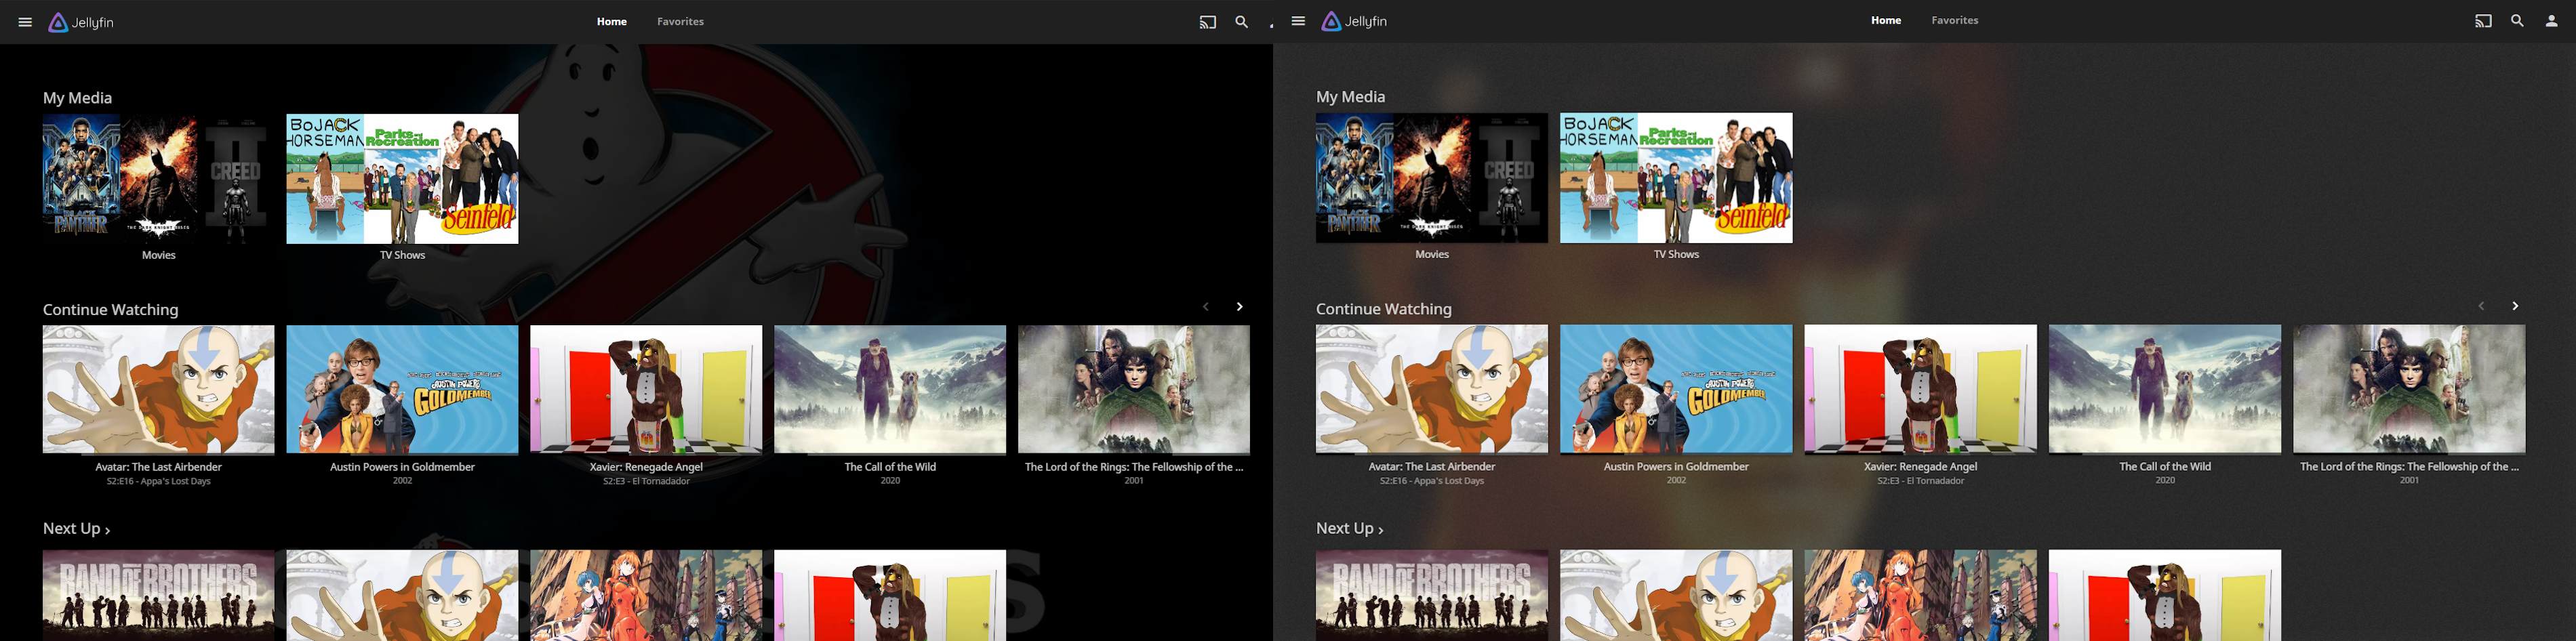Click 'S2:E16 - Appa's Lost Days' text, left window
Screen dimensions: 2576x641
tap(158, 481)
